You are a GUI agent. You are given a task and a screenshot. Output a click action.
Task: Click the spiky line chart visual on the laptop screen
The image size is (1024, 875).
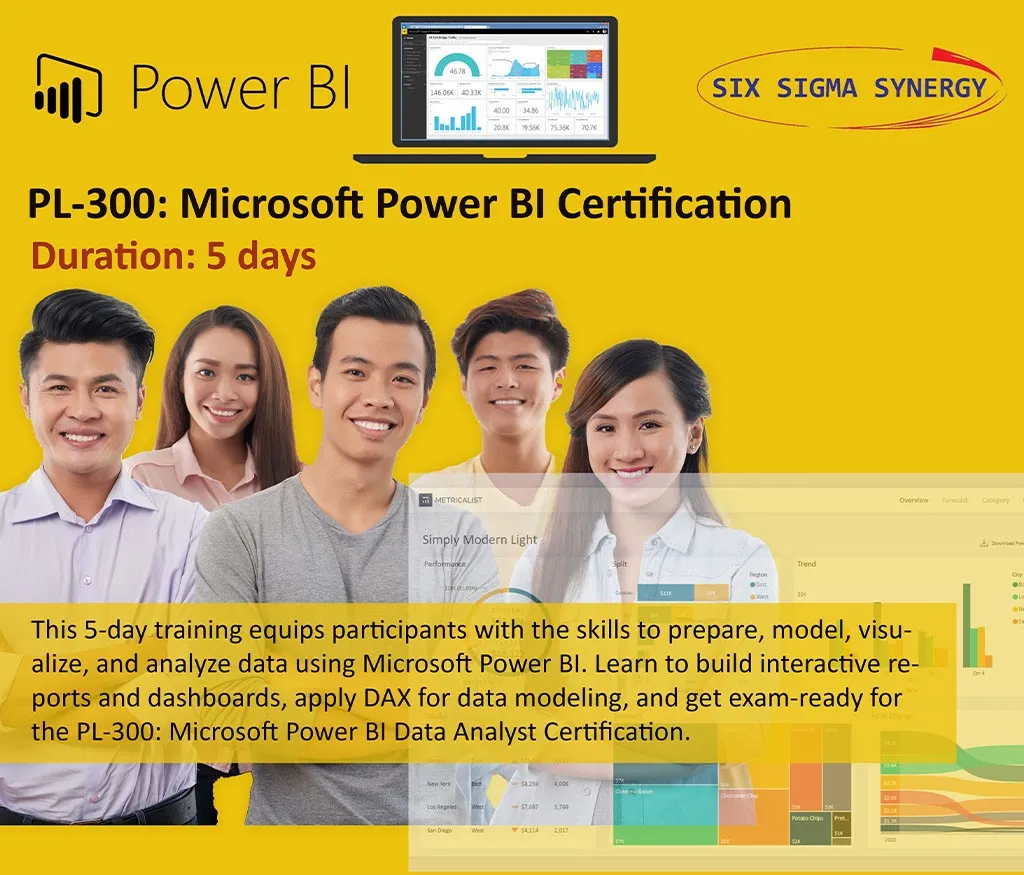tap(572, 97)
